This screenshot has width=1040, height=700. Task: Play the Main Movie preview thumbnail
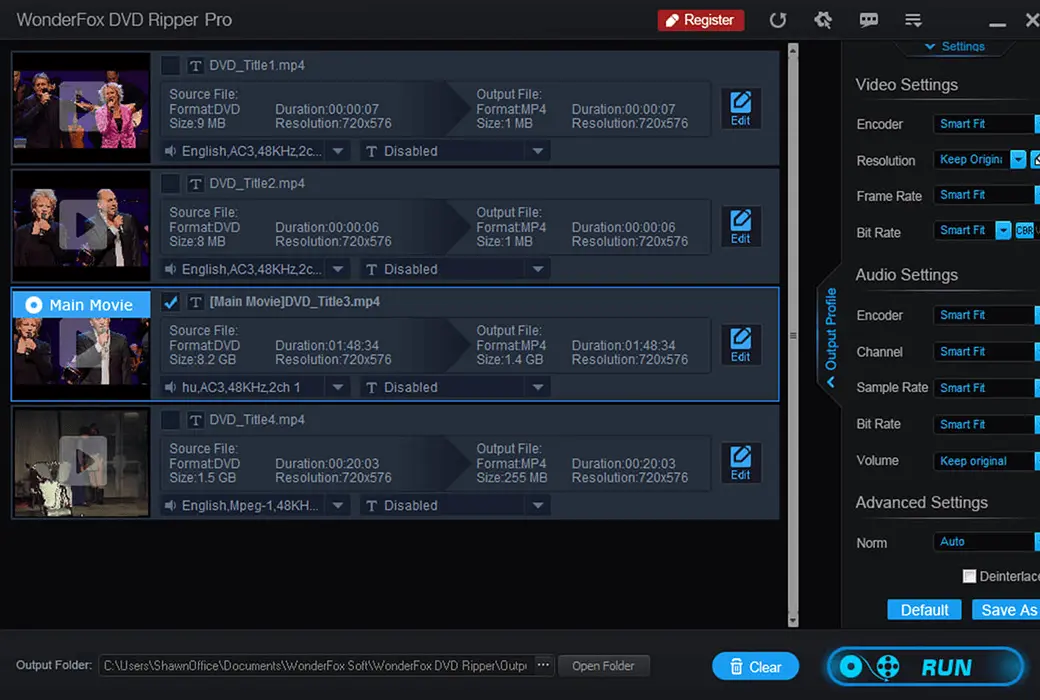coord(82,343)
